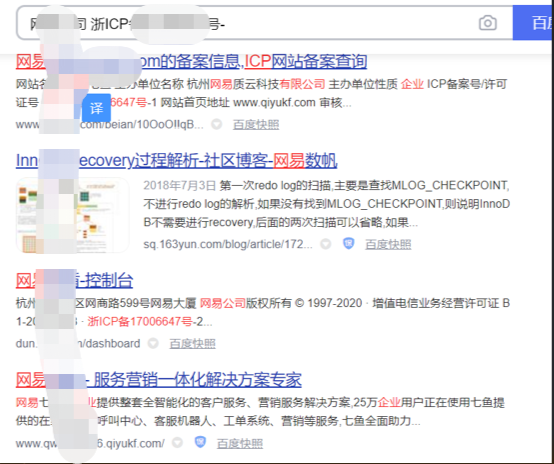Open 百度快照 for the qiyukf.com result
The width and height of the screenshot is (554, 464).
pos(240,443)
